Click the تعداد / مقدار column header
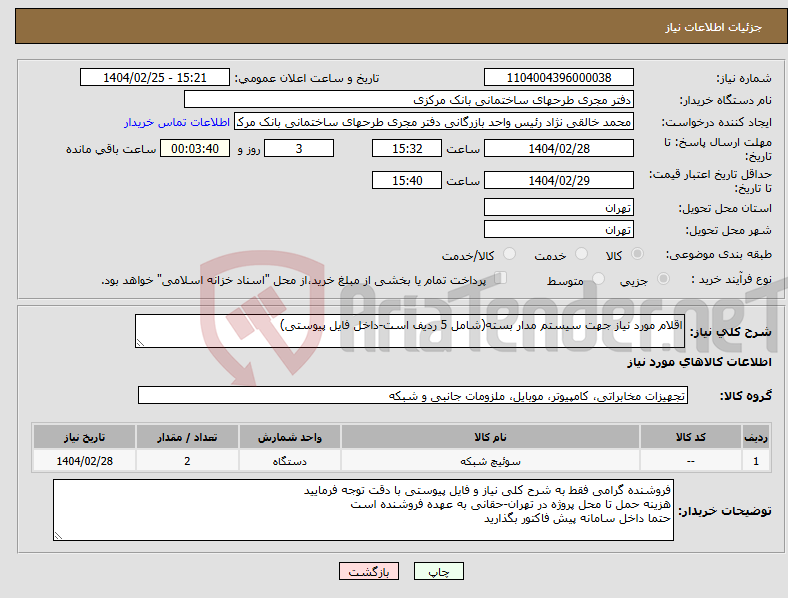This screenshot has width=788, height=598. coord(187,437)
